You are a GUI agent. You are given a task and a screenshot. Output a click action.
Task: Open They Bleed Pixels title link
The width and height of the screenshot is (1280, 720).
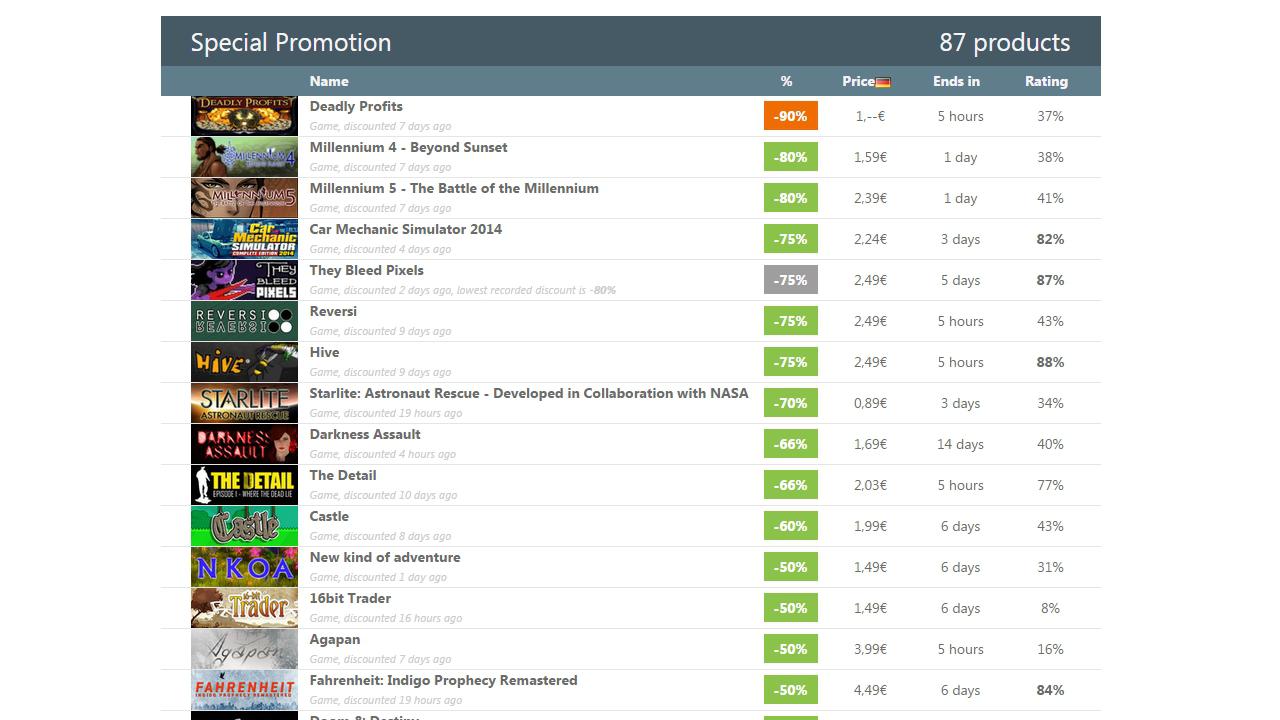click(x=366, y=270)
